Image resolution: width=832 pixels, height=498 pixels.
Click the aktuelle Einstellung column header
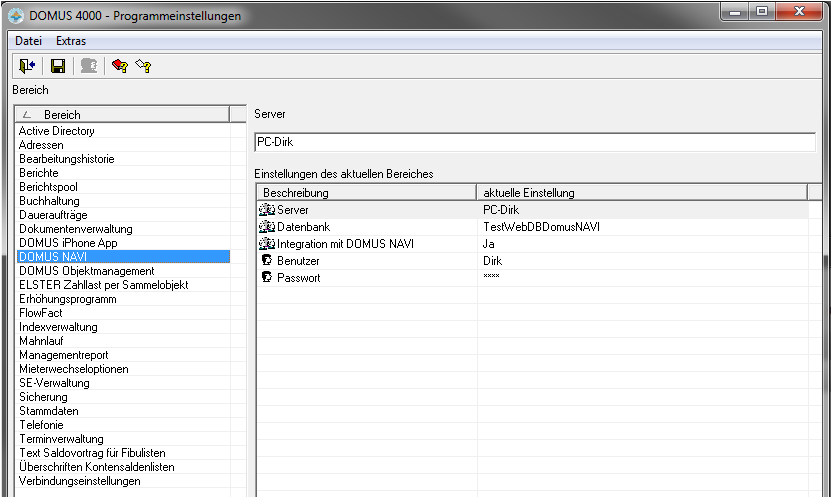click(642, 193)
